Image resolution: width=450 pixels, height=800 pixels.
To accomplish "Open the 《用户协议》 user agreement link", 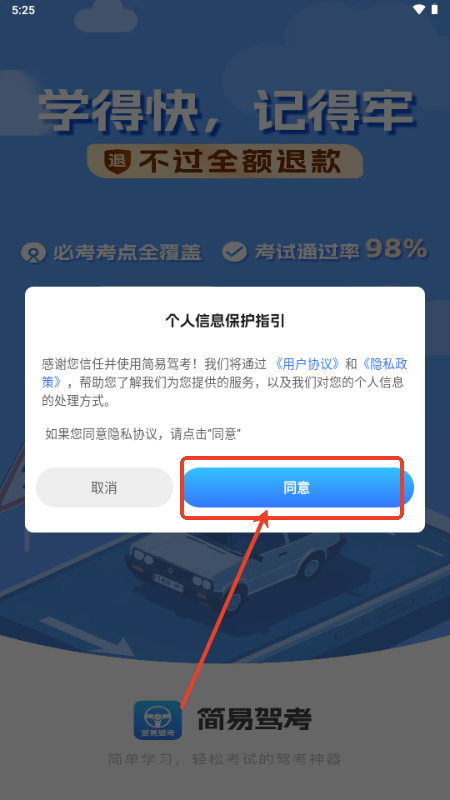I will [x=307, y=364].
